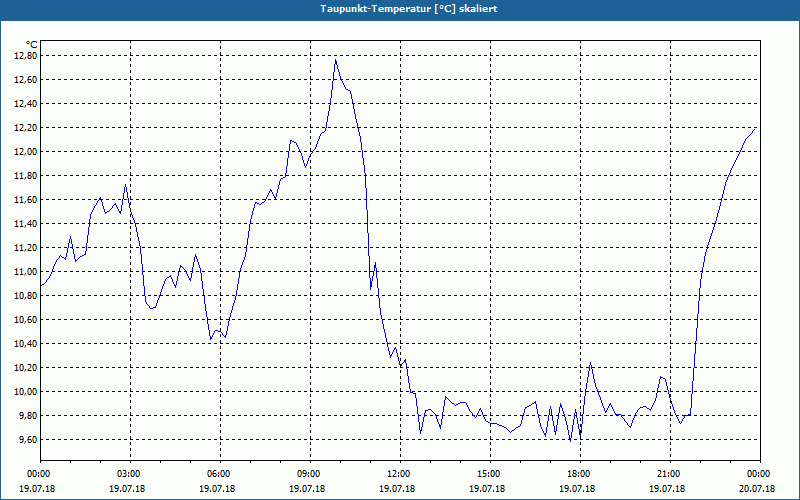
Task: Select the 12,60 y-axis value
Action: [26, 80]
